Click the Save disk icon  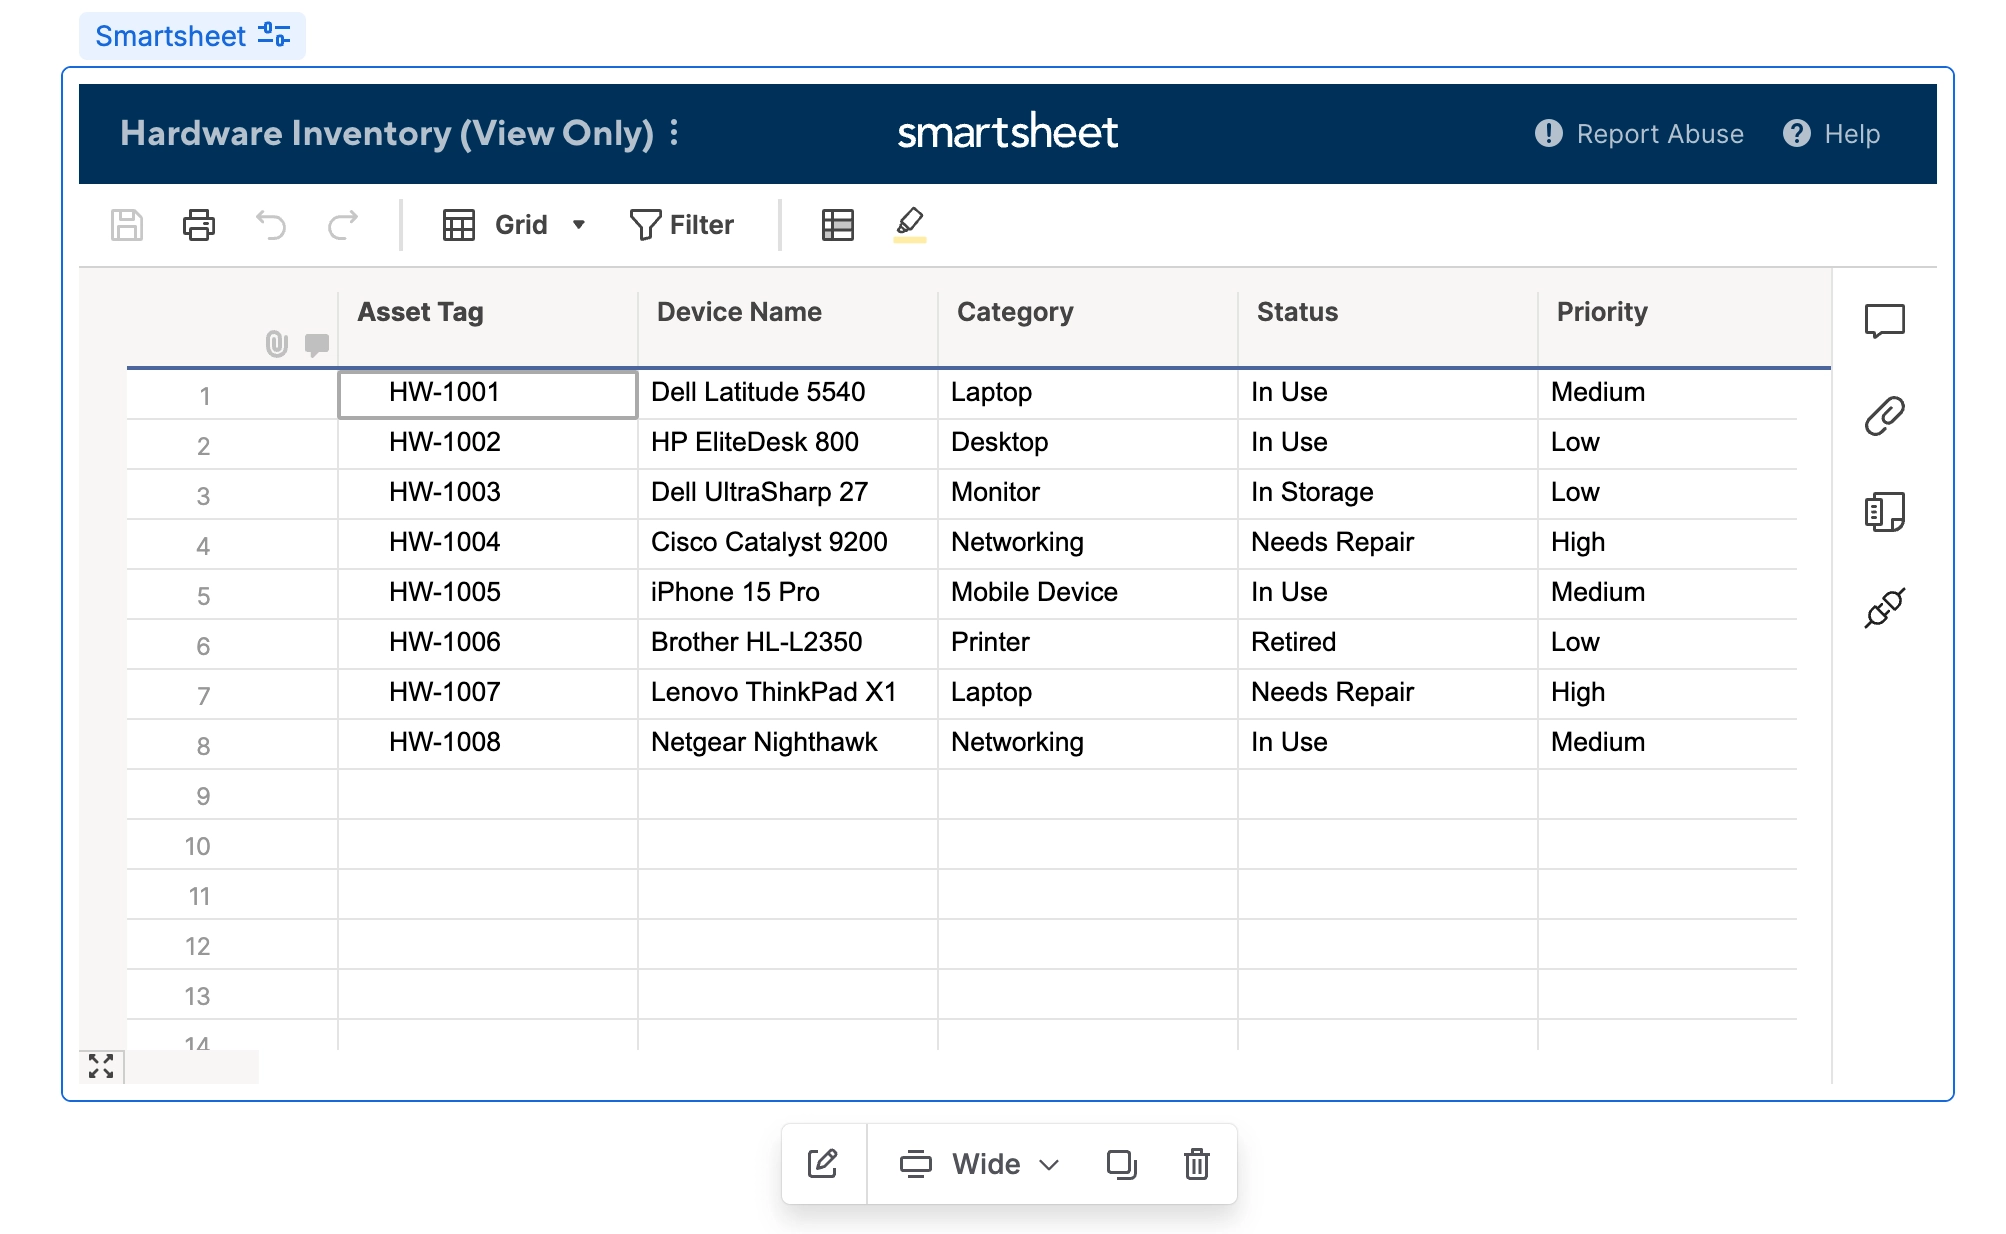(127, 225)
